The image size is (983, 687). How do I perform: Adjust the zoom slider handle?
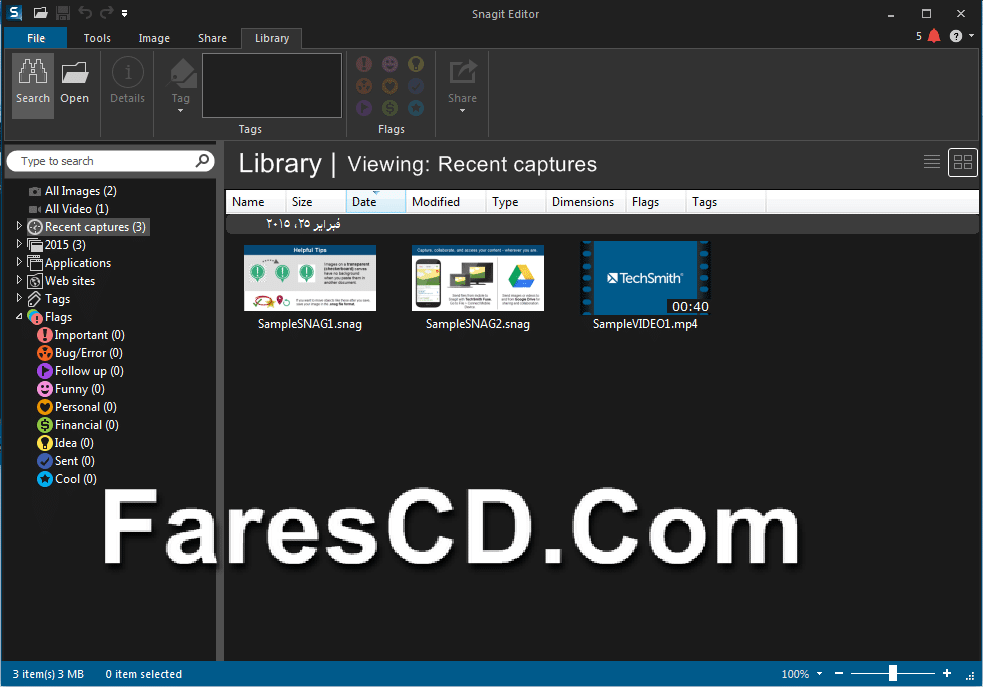tap(893, 673)
